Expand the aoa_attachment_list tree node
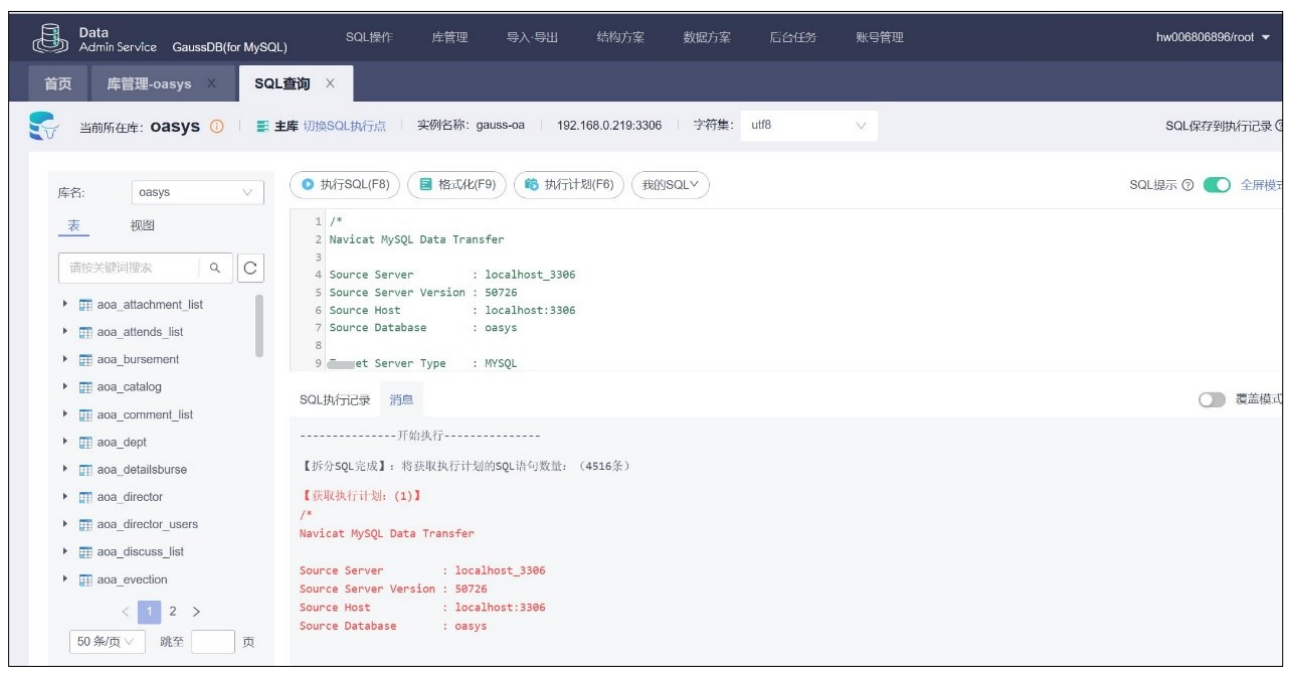 click(x=66, y=304)
